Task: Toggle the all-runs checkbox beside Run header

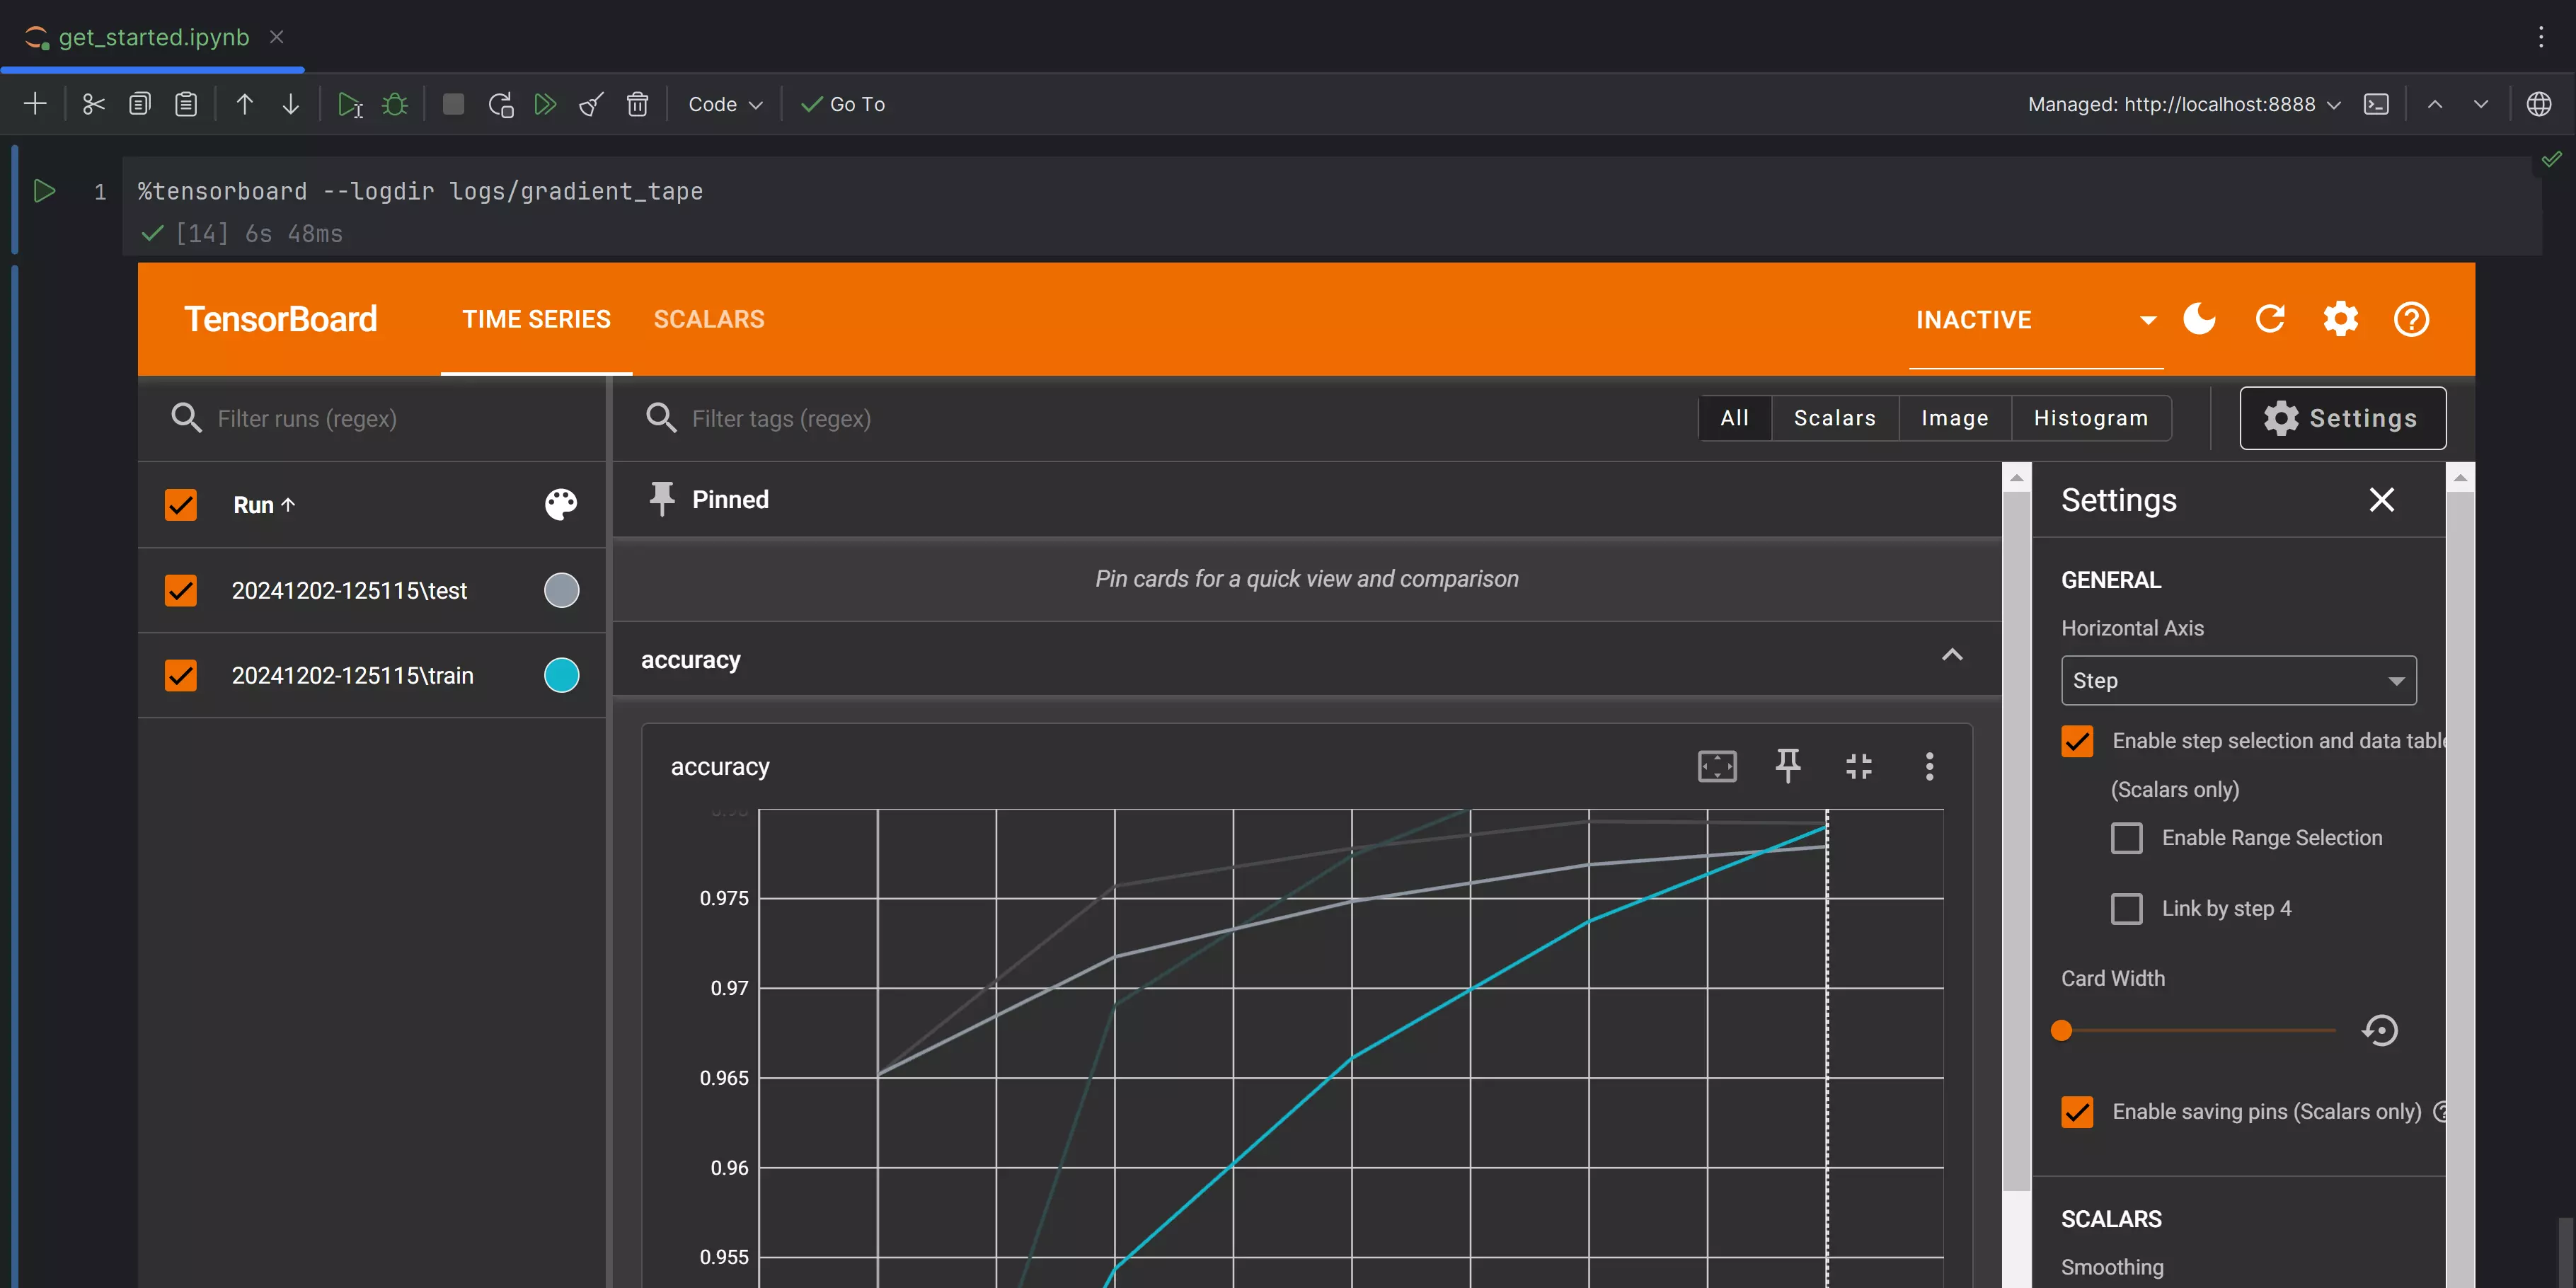Action: pyautogui.click(x=181, y=504)
